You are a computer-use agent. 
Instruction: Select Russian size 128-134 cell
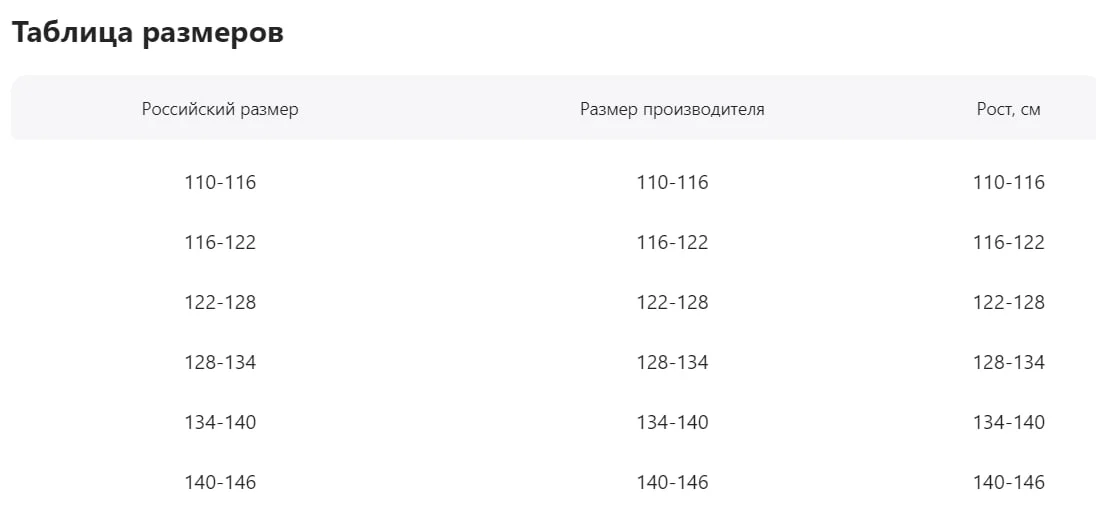click(x=220, y=363)
